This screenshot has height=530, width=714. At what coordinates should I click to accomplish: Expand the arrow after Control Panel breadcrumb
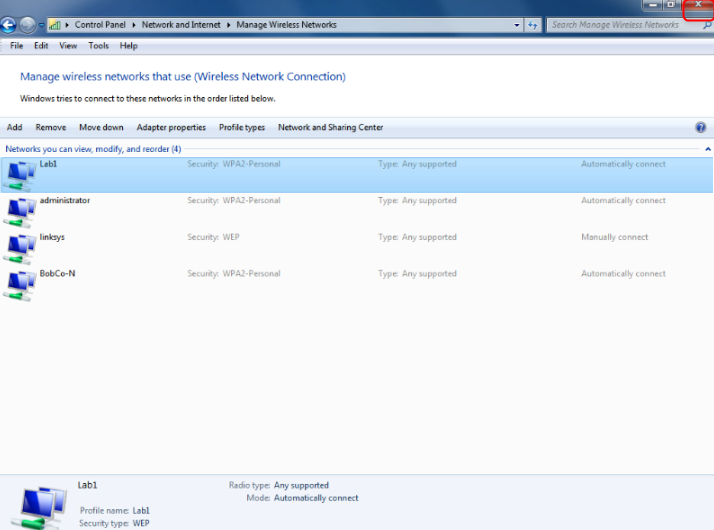(134, 25)
